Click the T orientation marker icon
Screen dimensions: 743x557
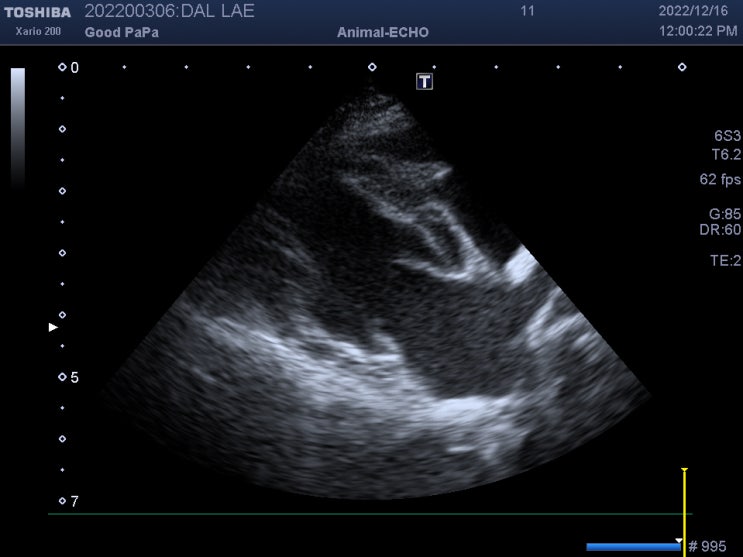[x=424, y=82]
